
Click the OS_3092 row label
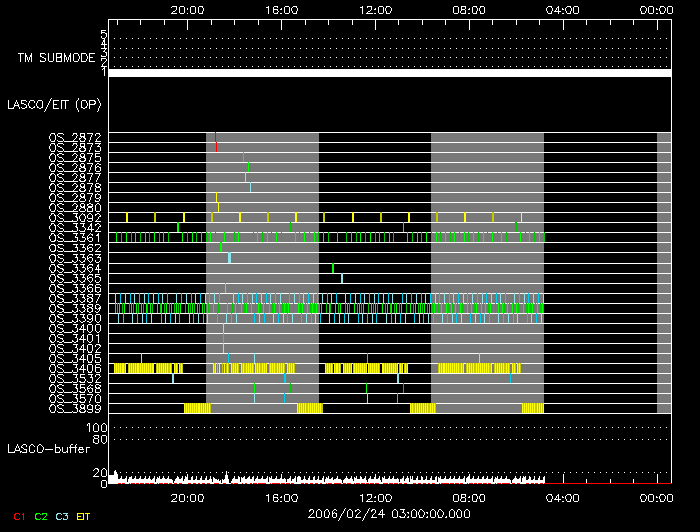75,217
